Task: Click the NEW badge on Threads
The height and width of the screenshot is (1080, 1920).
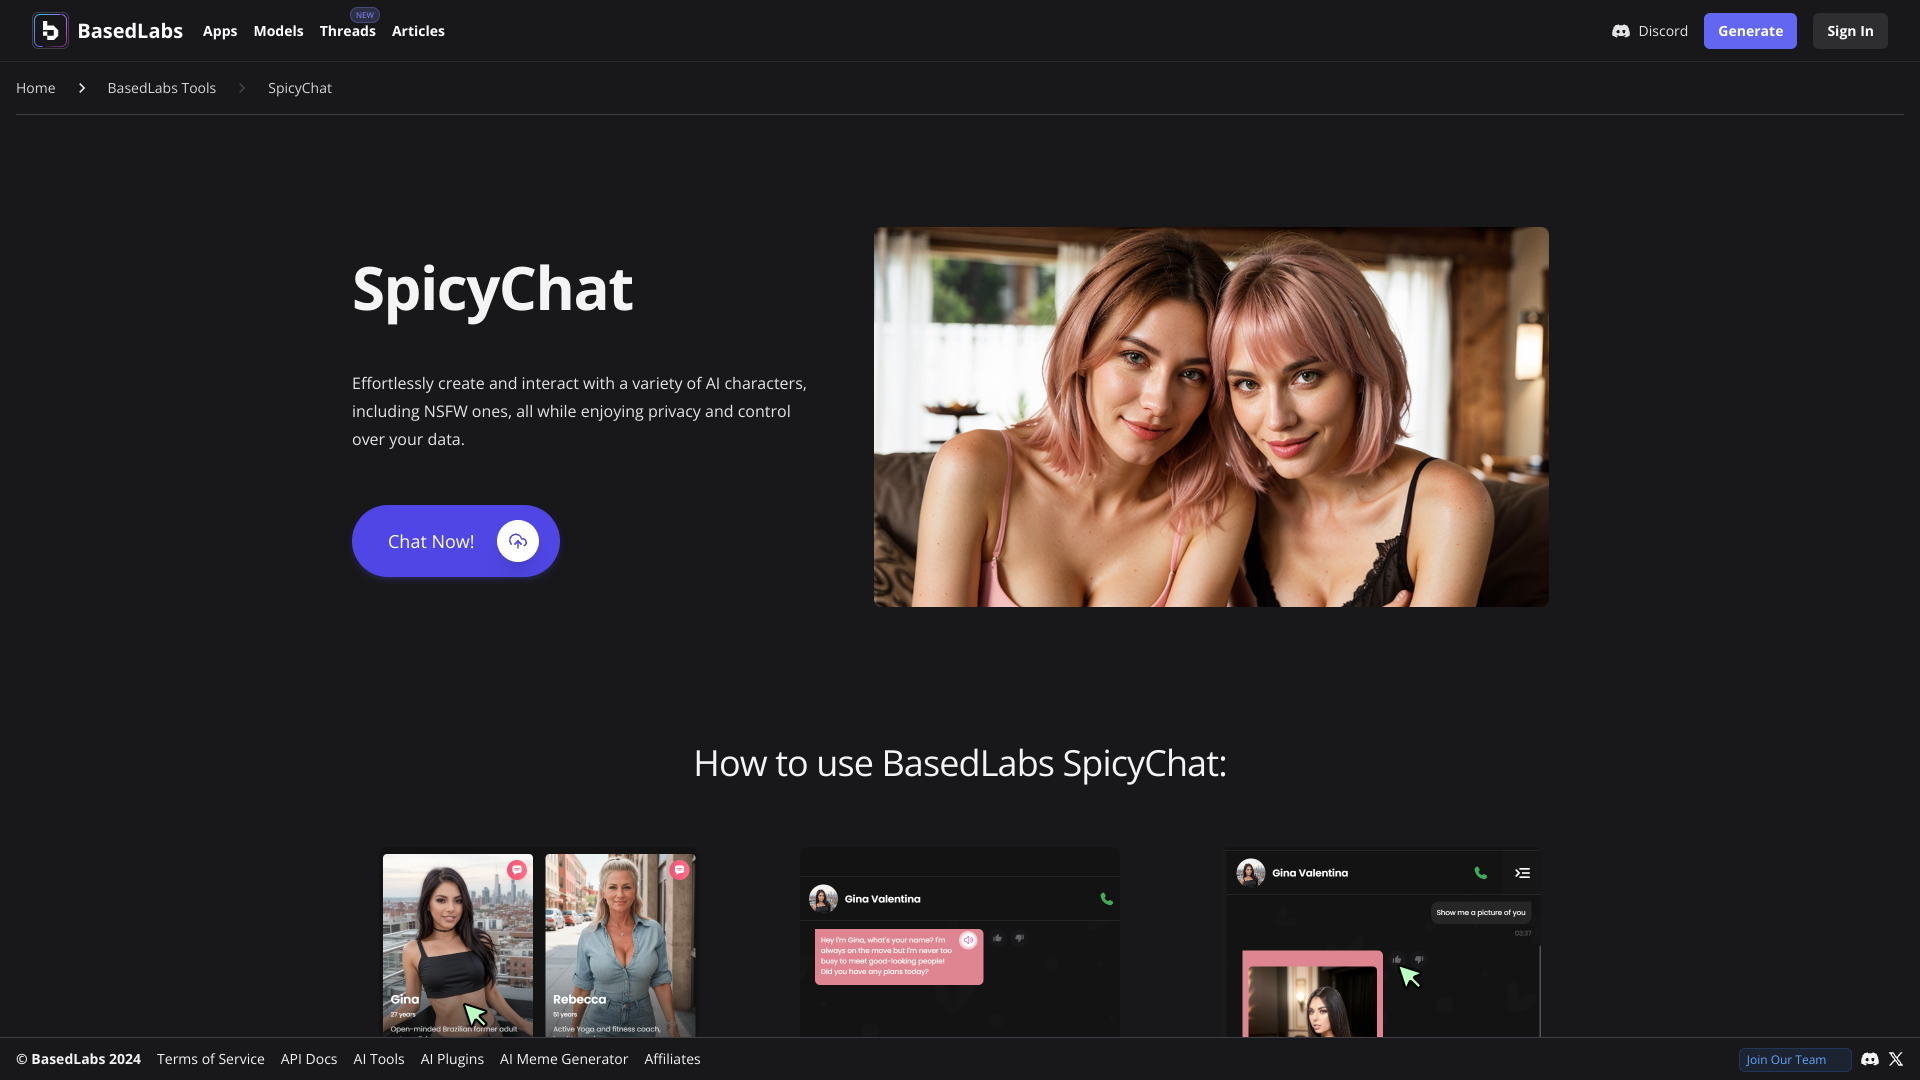Action: tap(364, 13)
